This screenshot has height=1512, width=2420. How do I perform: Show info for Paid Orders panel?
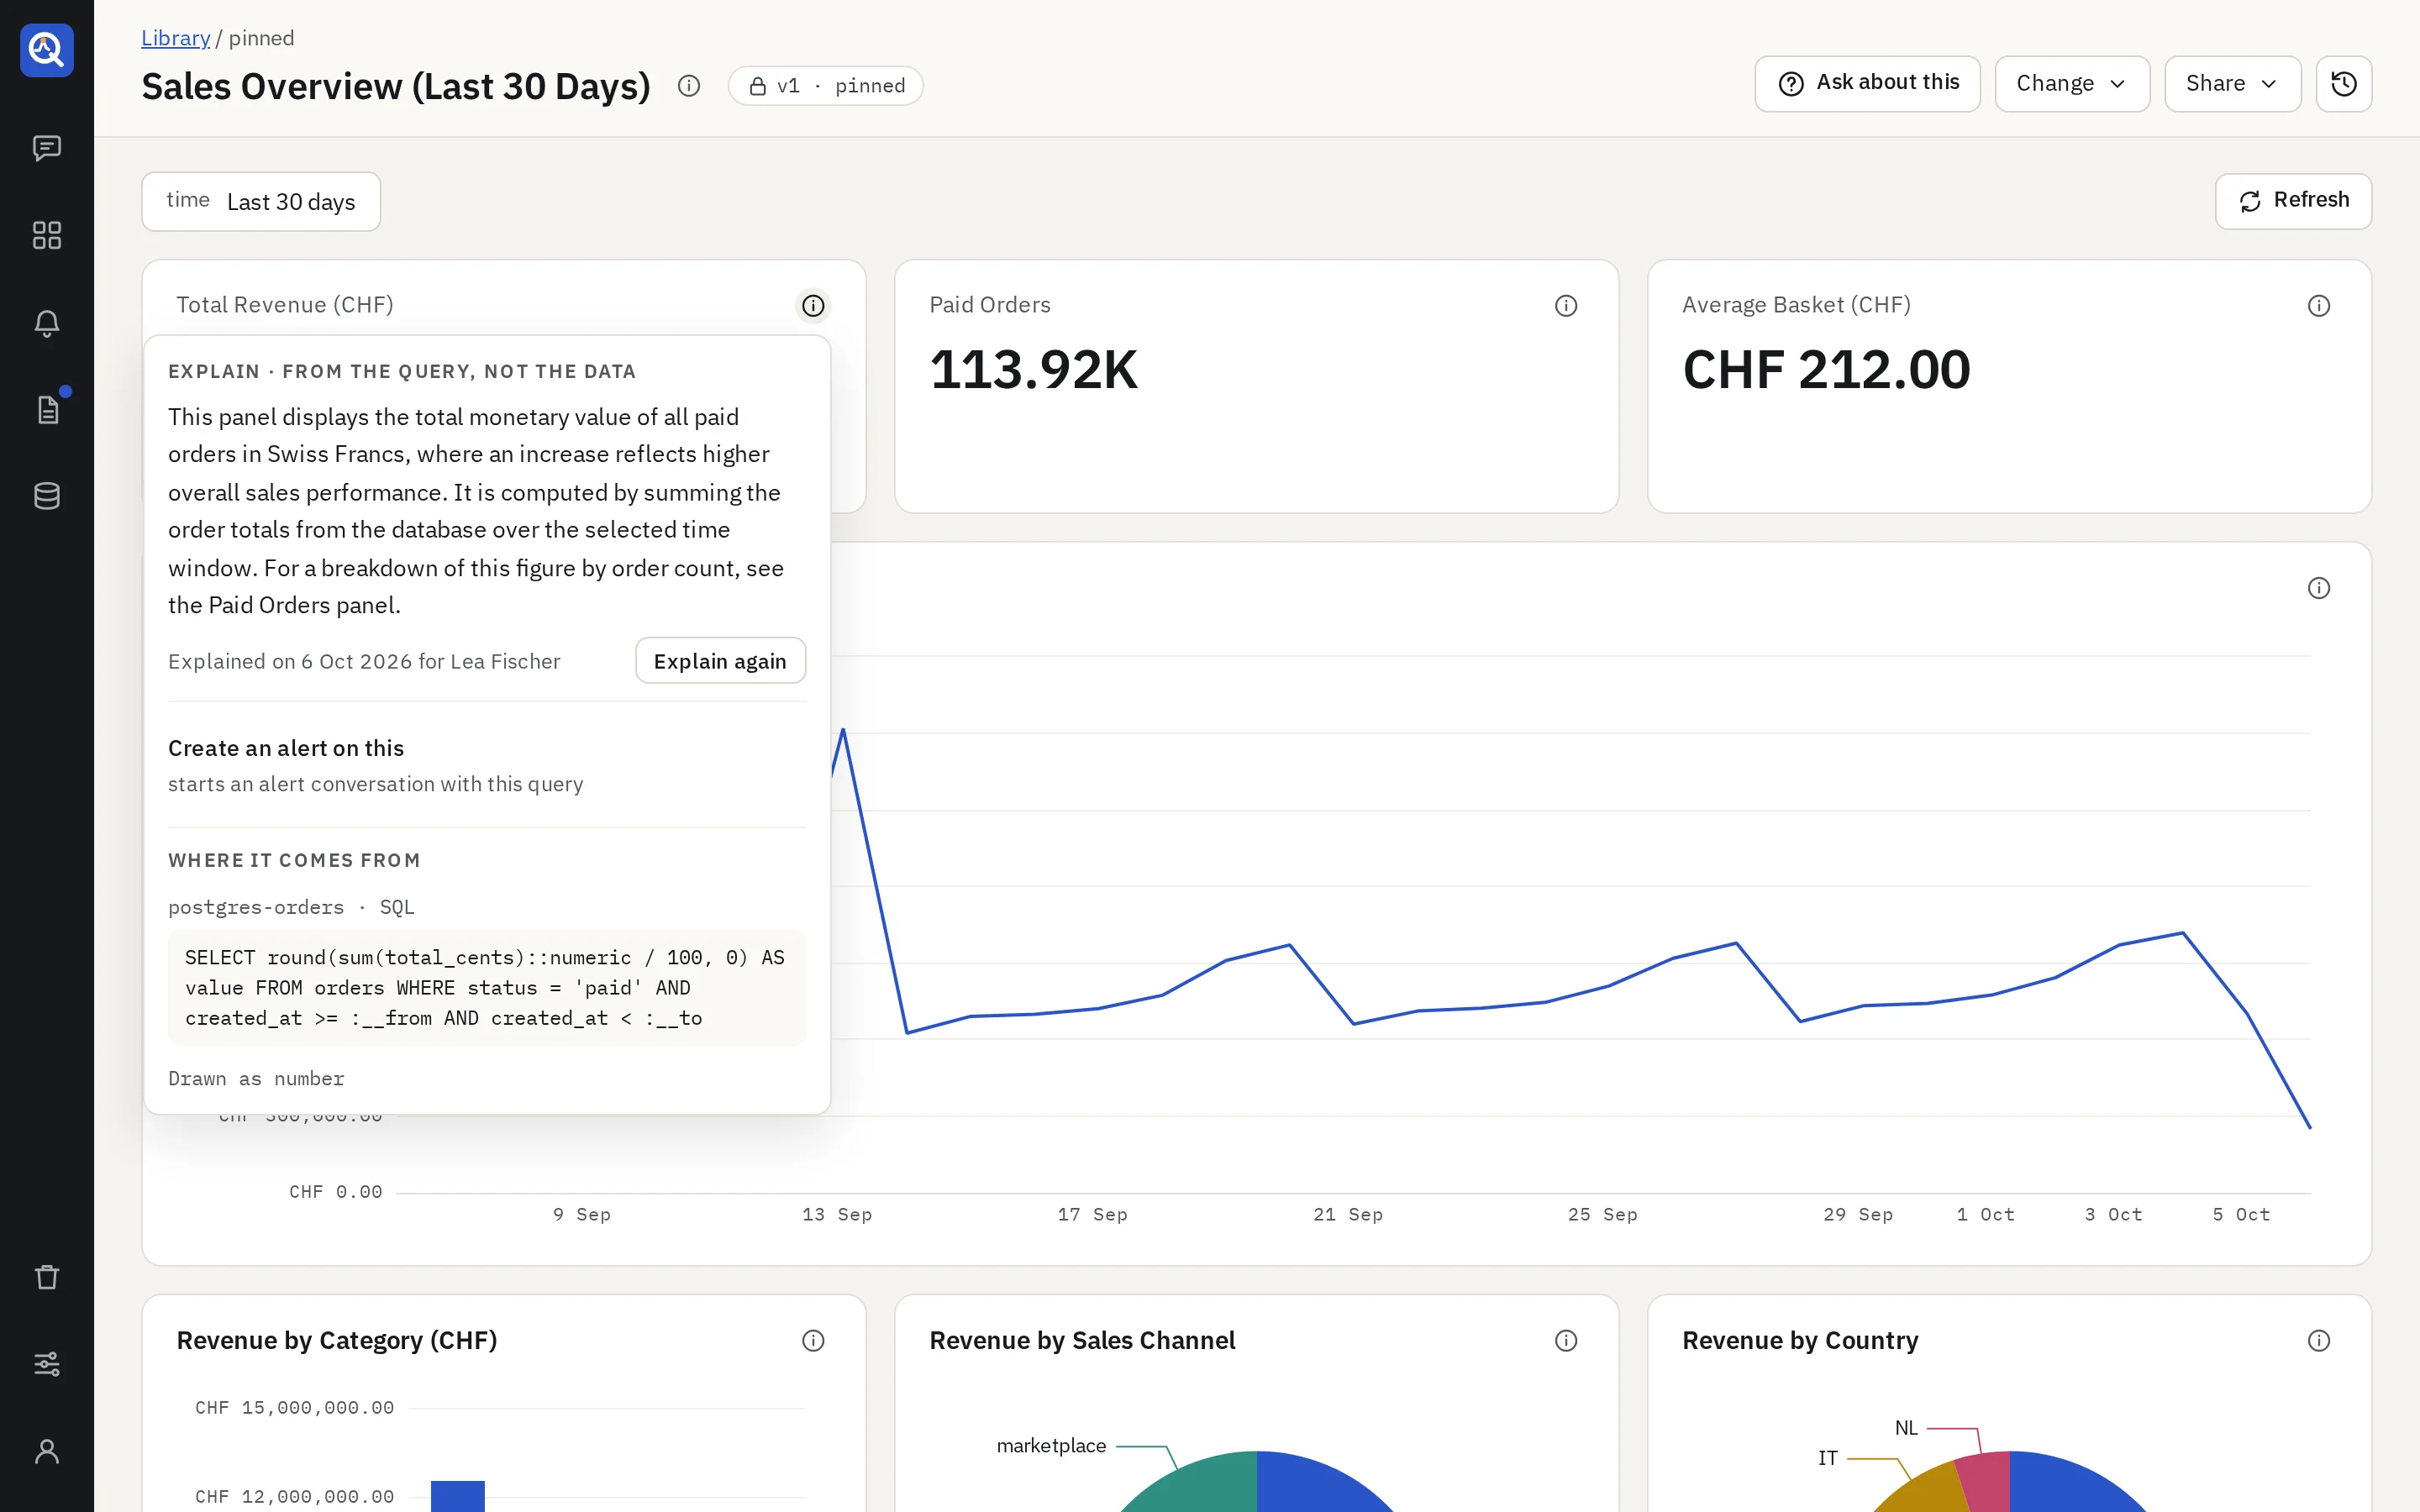point(1566,305)
